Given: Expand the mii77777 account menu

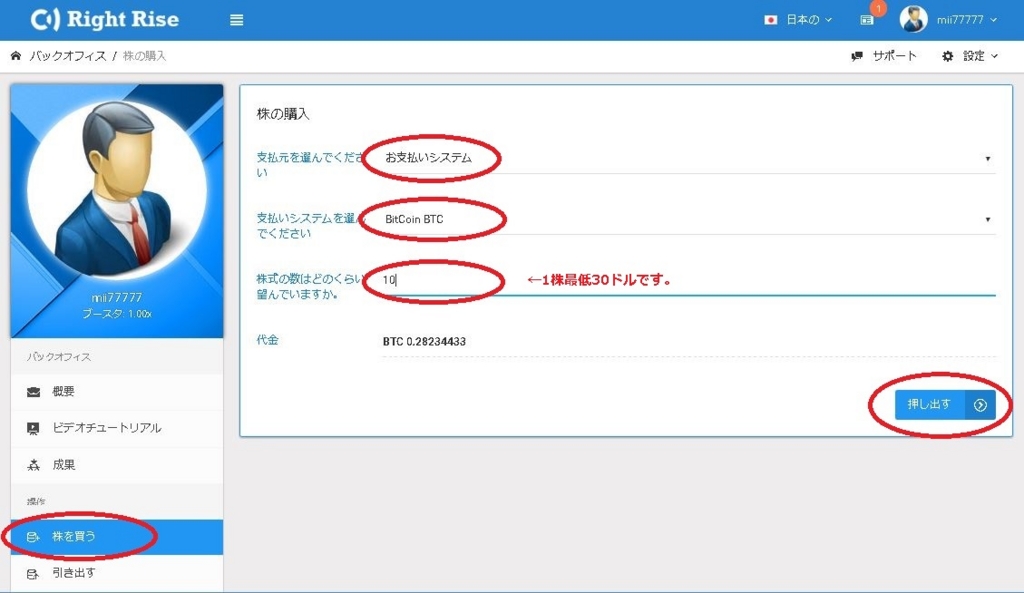Looking at the screenshot, I should point(967,20).
